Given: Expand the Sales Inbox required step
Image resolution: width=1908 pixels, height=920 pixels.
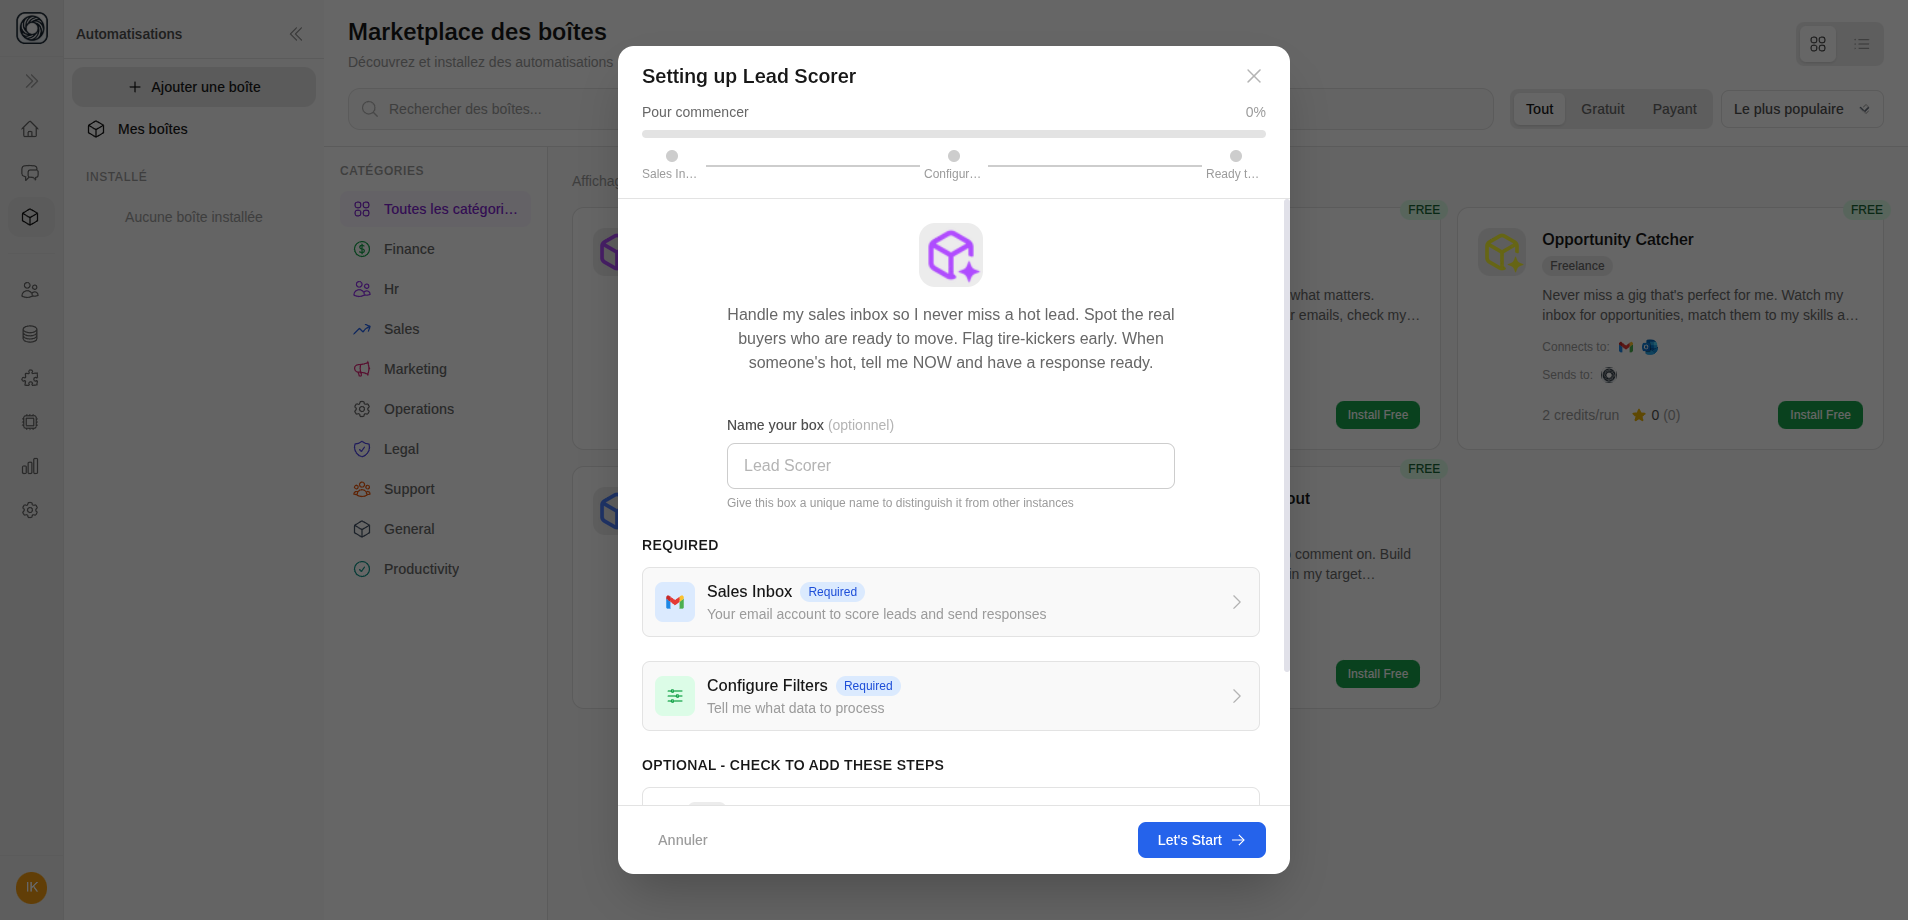Looking at the screenshot, I should point(950,601).
